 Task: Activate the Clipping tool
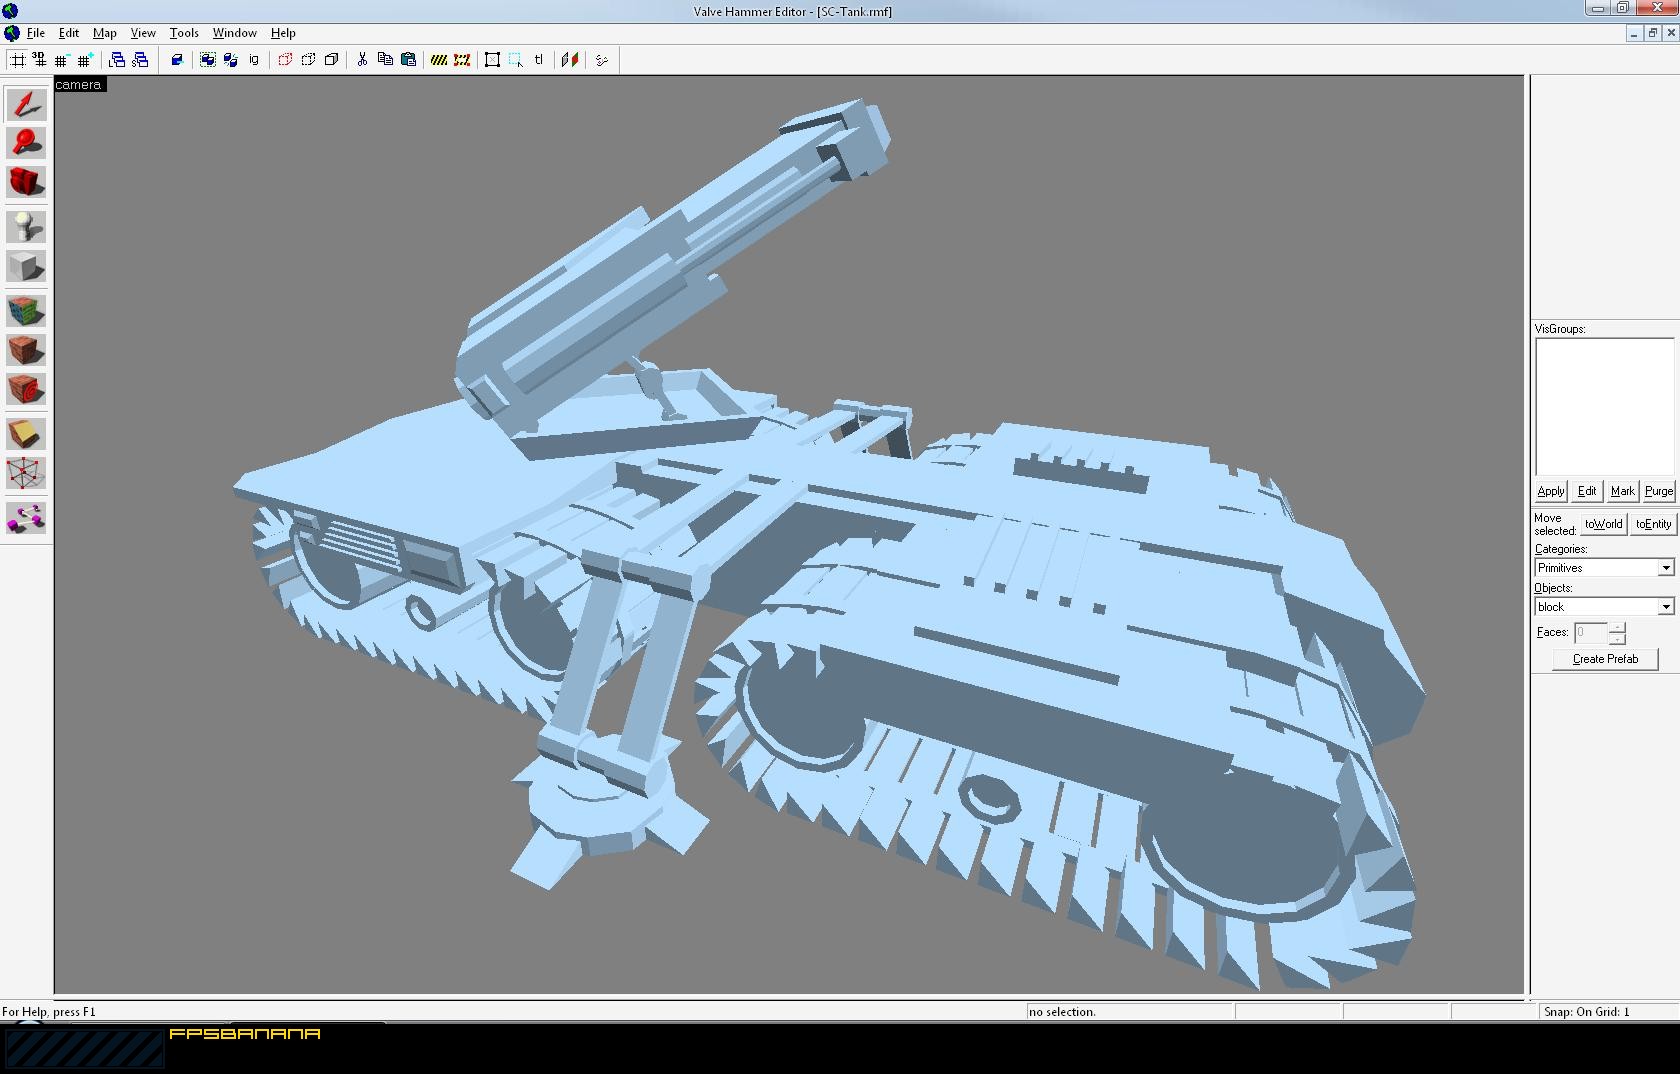(x=25, y=433)
